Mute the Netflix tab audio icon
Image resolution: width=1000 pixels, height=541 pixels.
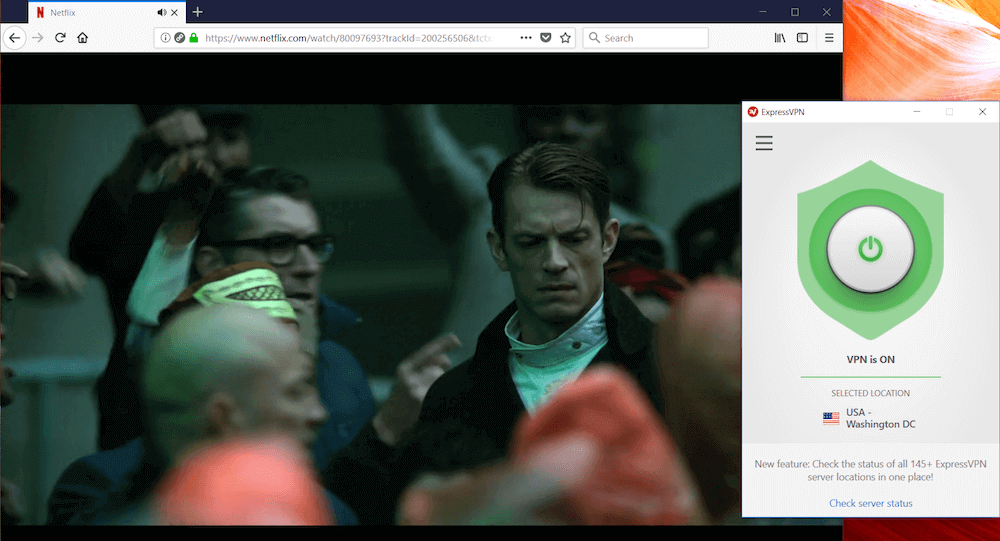(x=161, y=12)
